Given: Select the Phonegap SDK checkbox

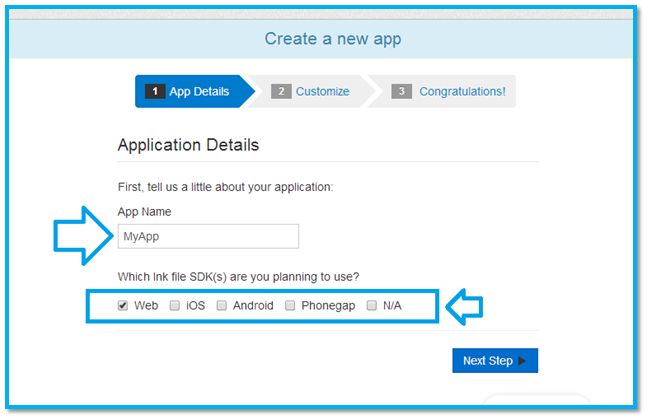Looking at the screenshot, I should [x=290, y=306].
